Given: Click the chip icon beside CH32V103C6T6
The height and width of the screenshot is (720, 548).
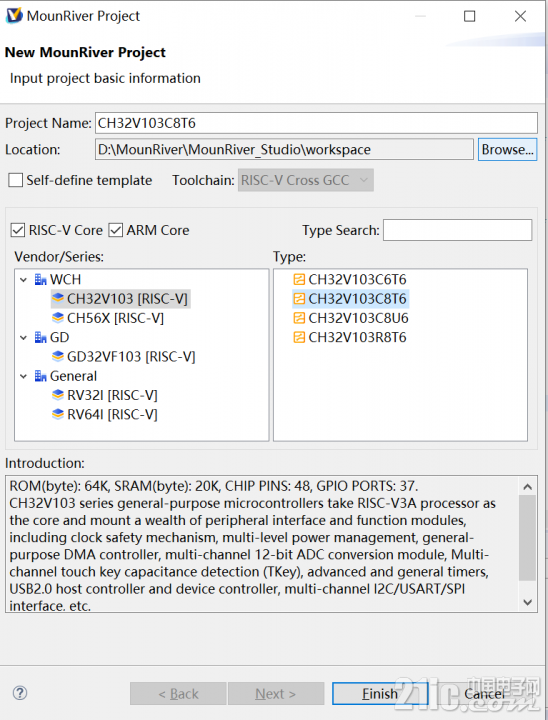Looking at the screenshot, I should click(299, 279).
